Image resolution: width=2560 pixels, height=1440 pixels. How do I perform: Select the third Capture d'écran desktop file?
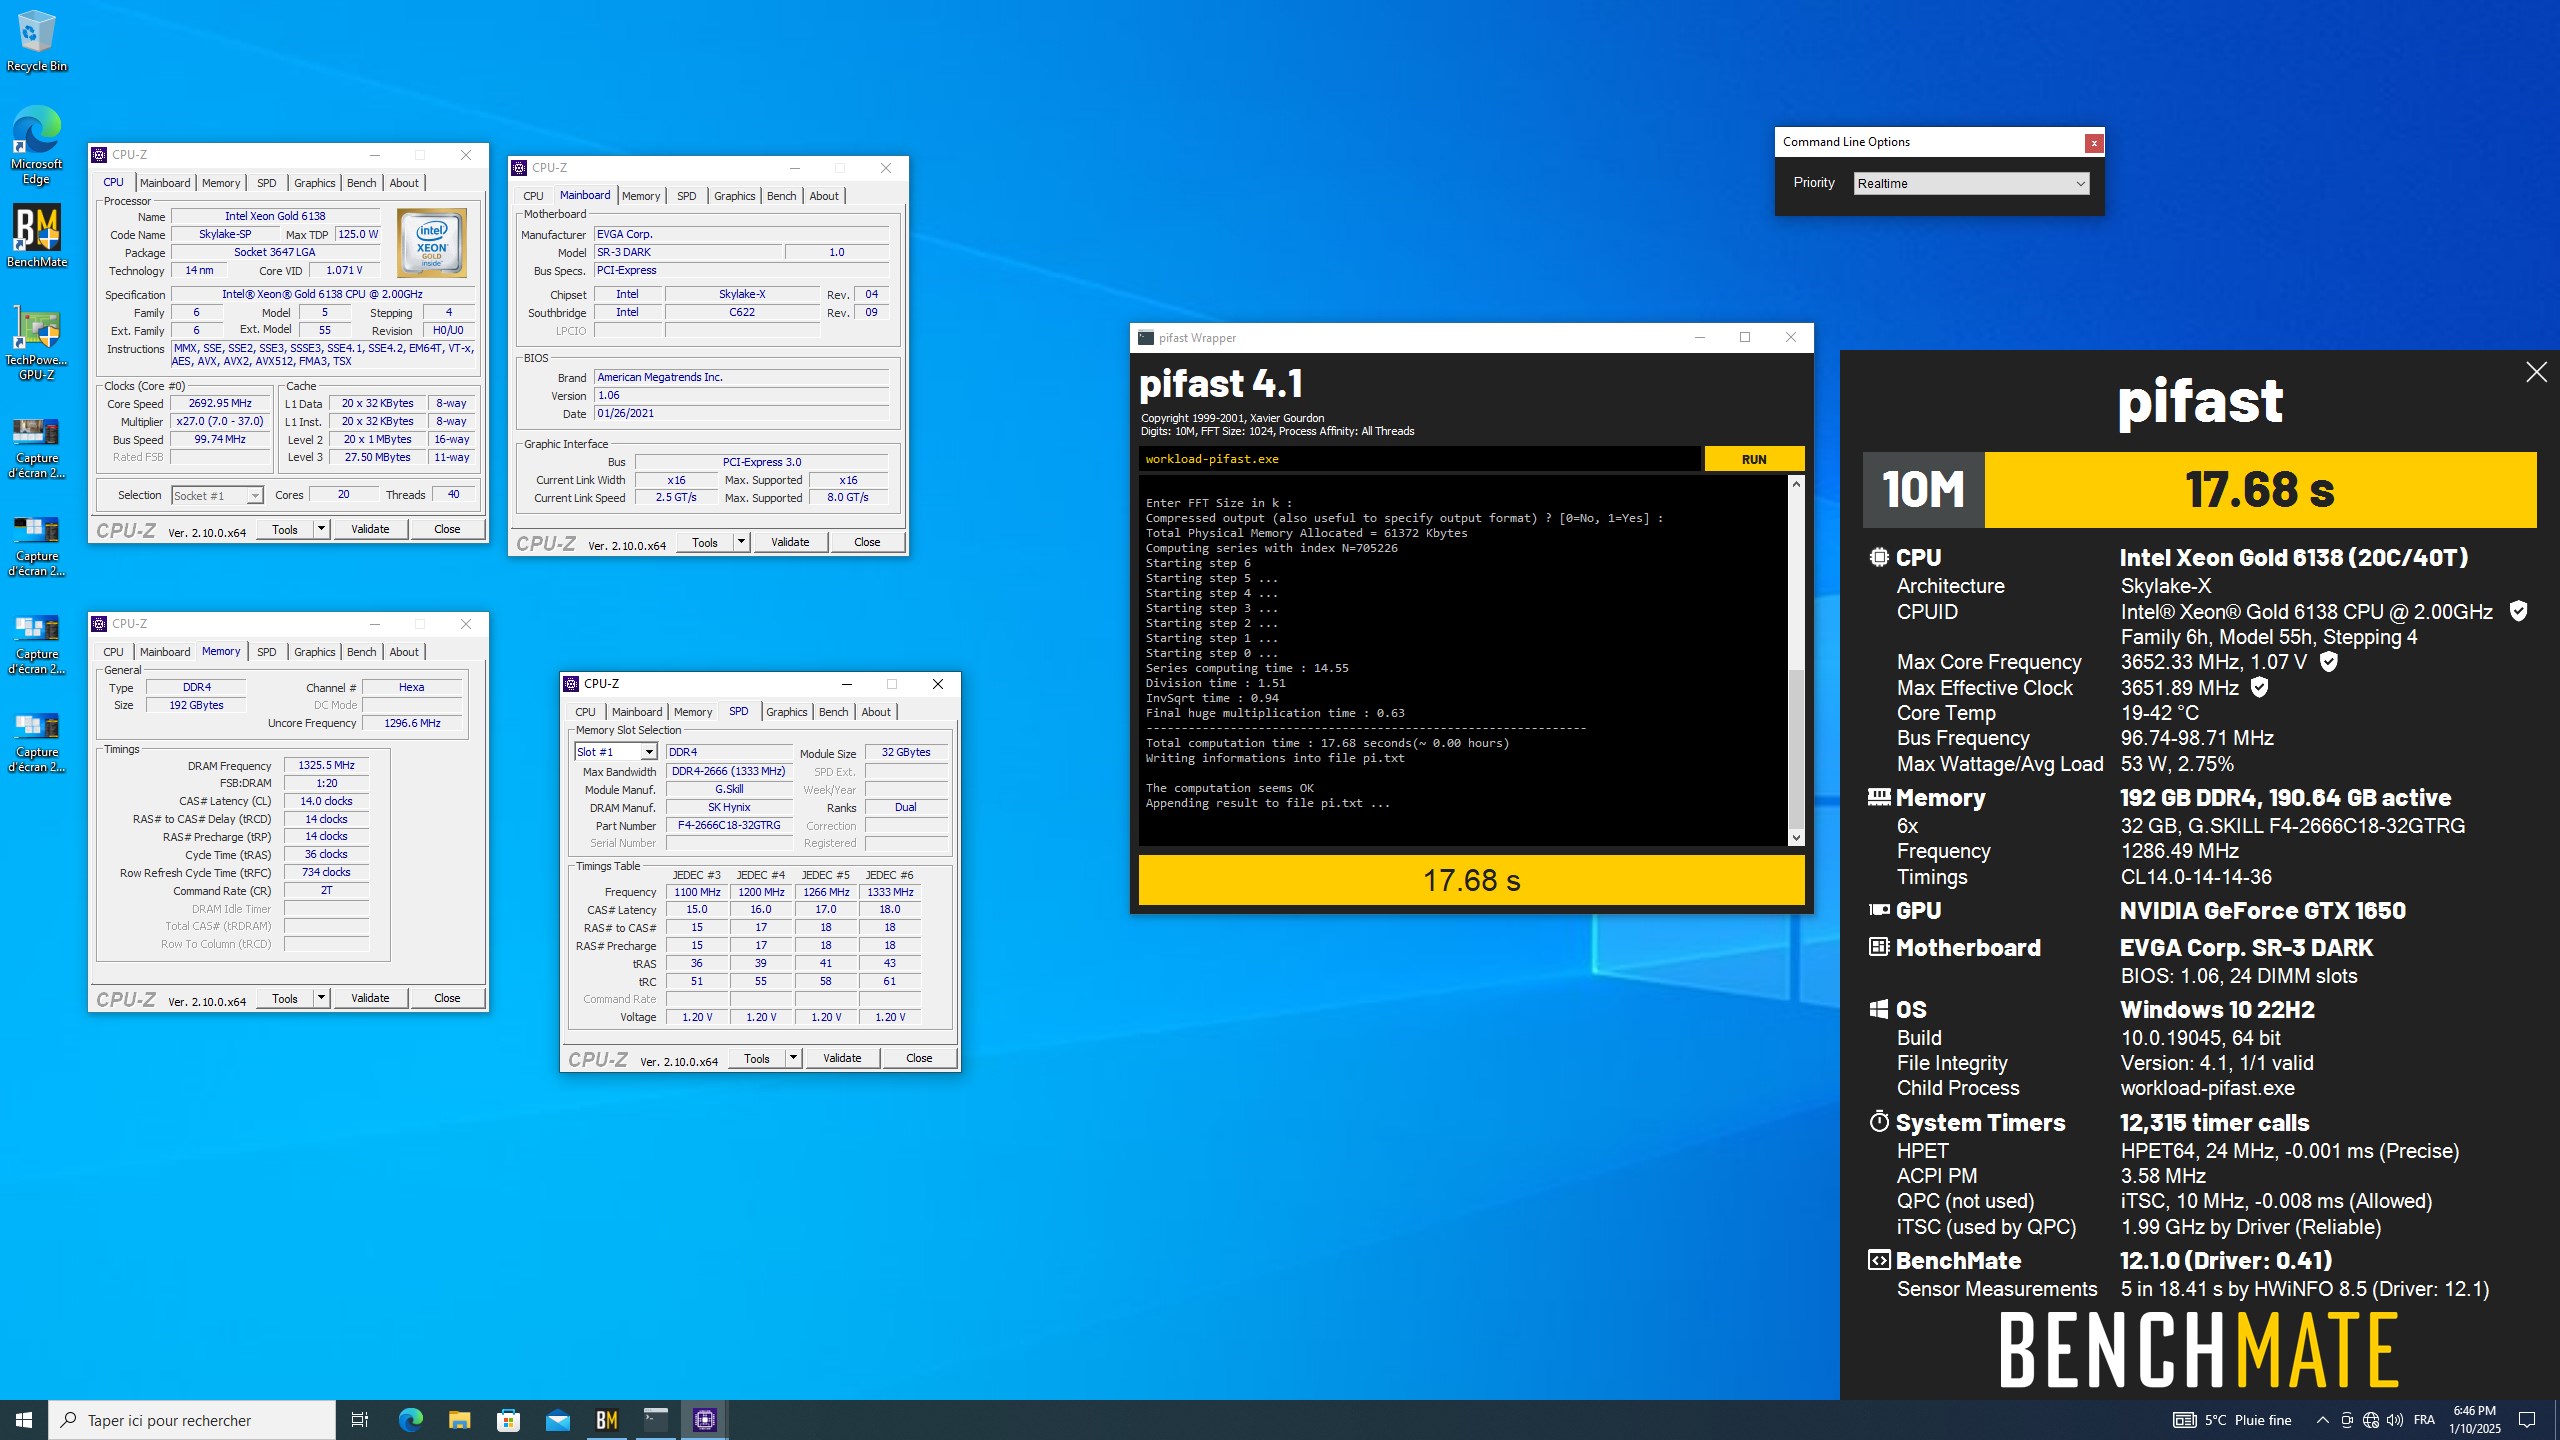tap(36, 643)
